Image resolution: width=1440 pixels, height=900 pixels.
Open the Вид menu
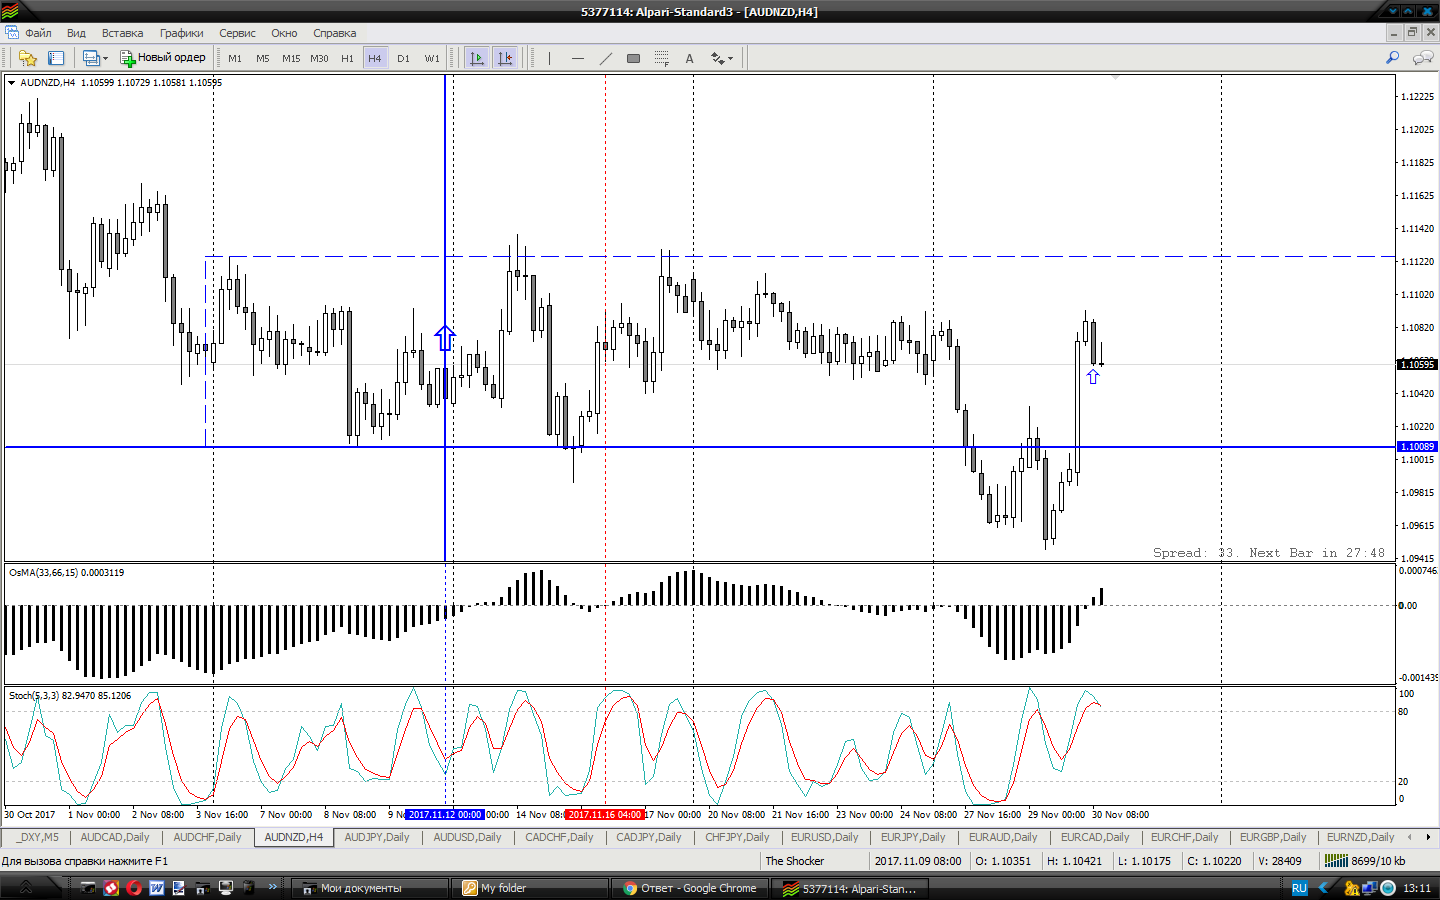[x=76, y=33]
